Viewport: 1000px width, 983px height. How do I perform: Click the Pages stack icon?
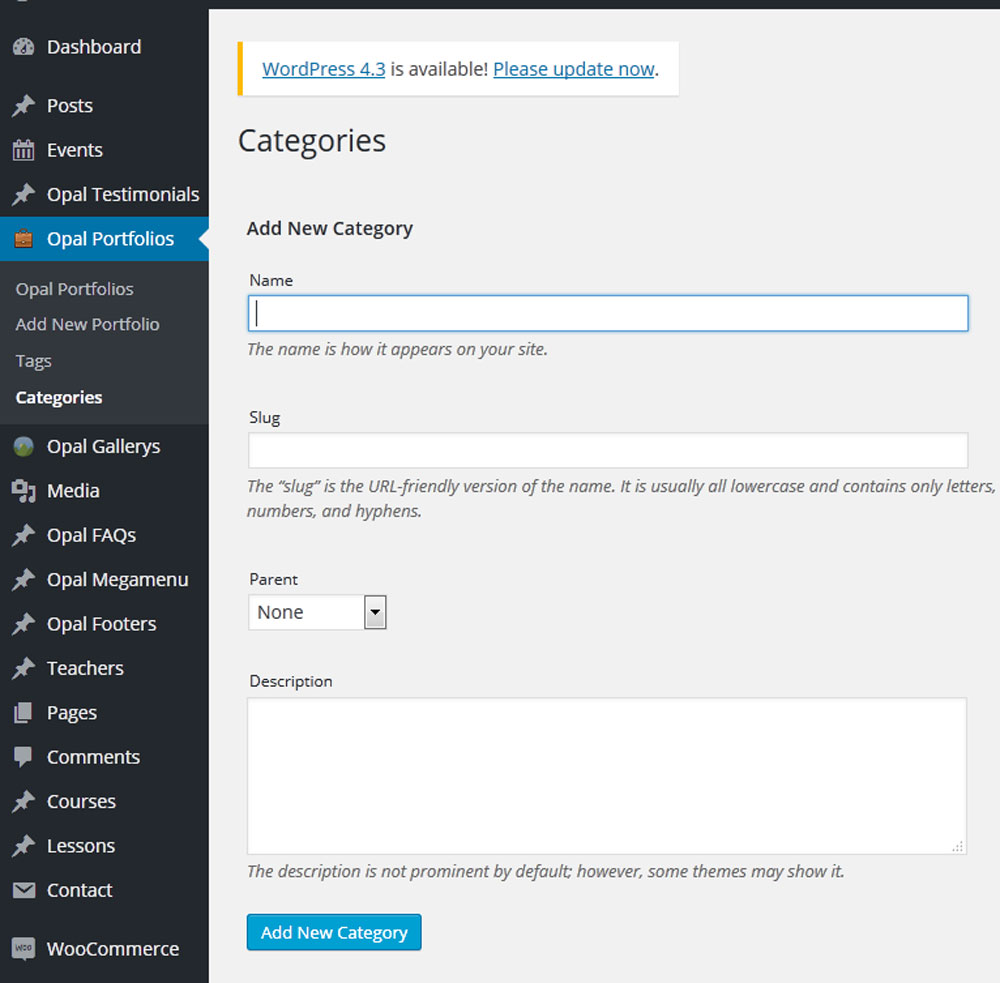[23, 713]
